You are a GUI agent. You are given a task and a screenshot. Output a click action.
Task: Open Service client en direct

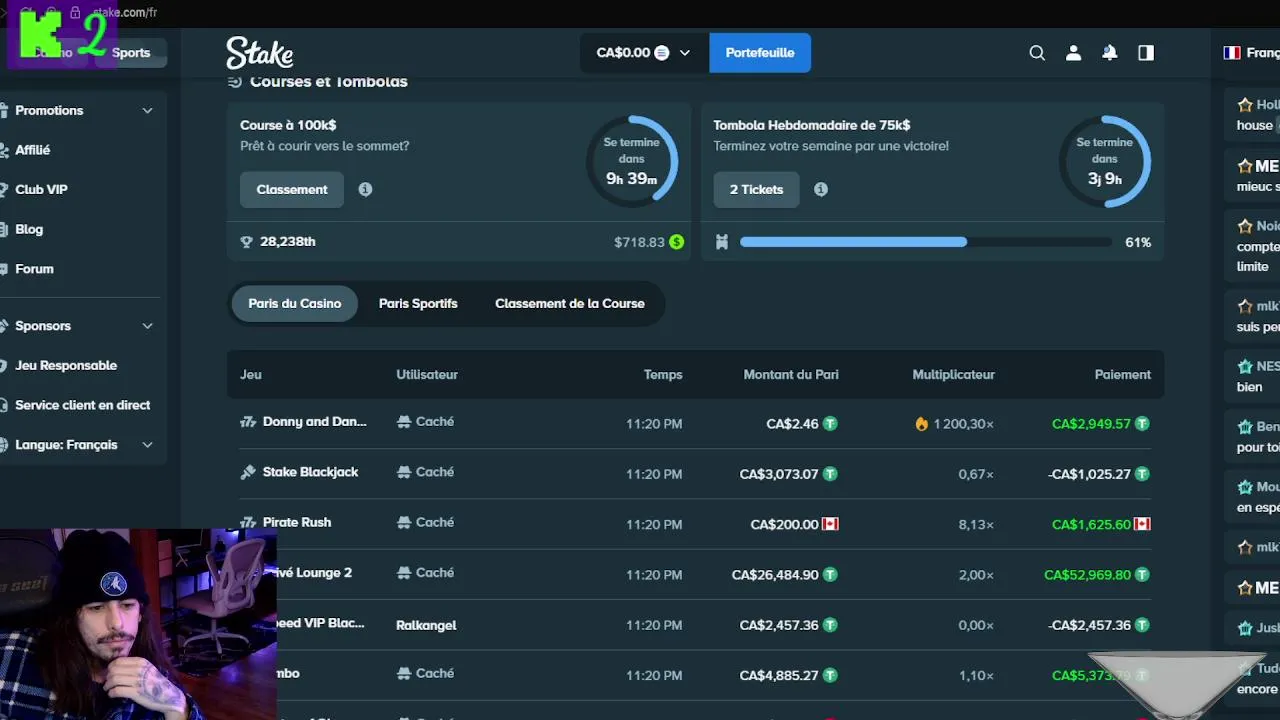click(82, 405)
